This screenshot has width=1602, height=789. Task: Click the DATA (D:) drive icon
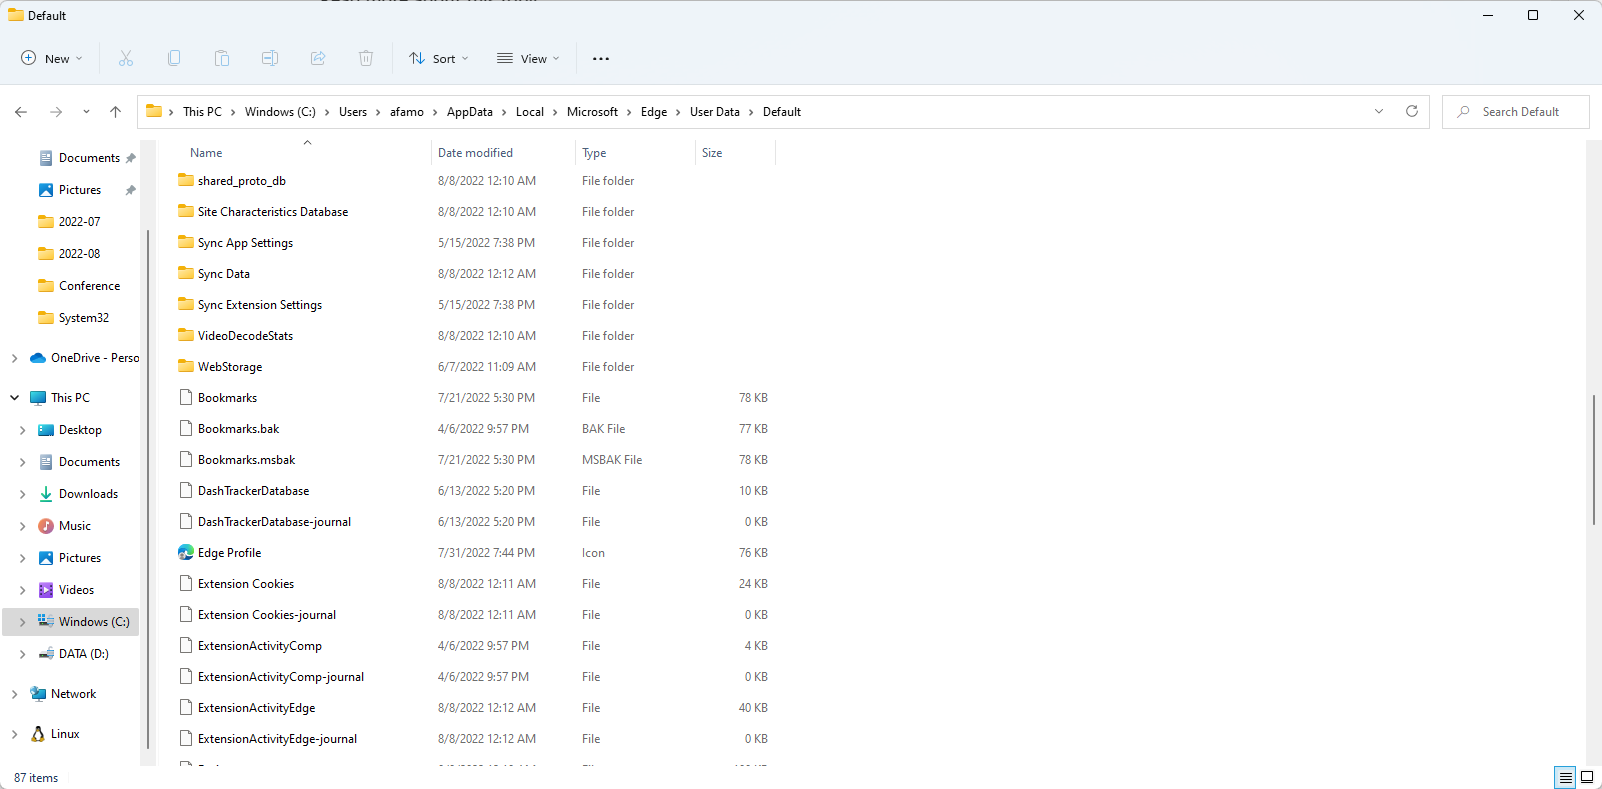pyautogui.click(x=46, y=653)
